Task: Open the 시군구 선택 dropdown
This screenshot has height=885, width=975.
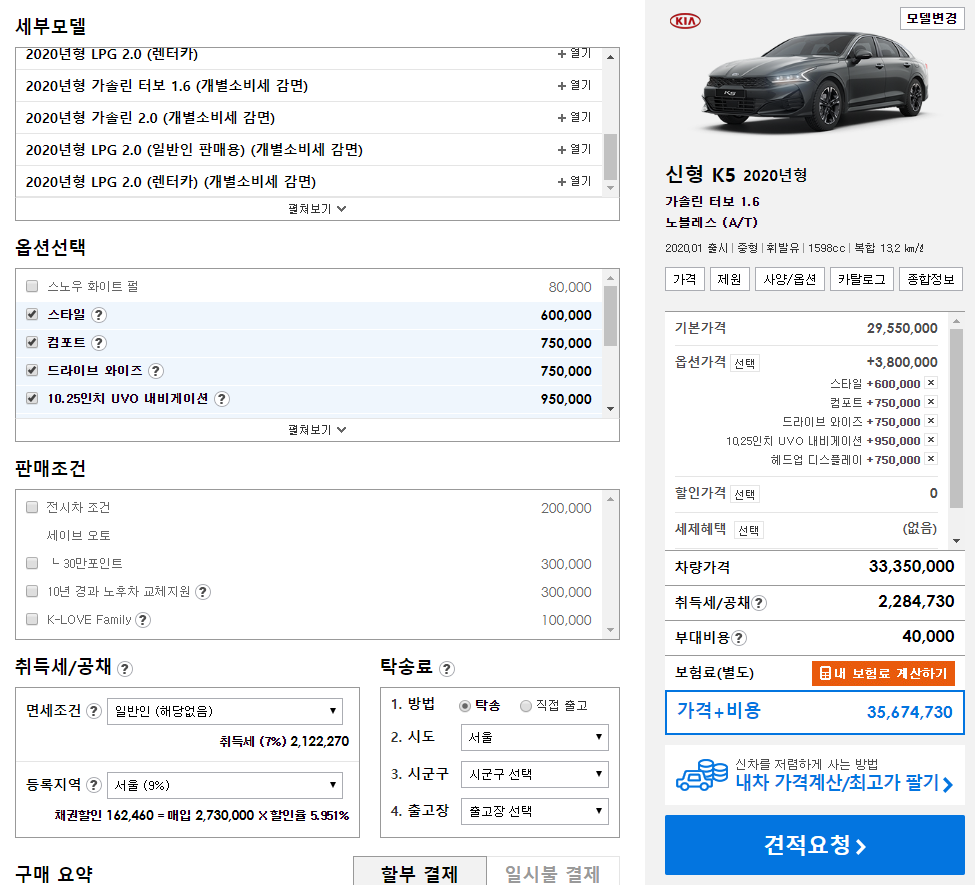Action: [x=535, y=774]
